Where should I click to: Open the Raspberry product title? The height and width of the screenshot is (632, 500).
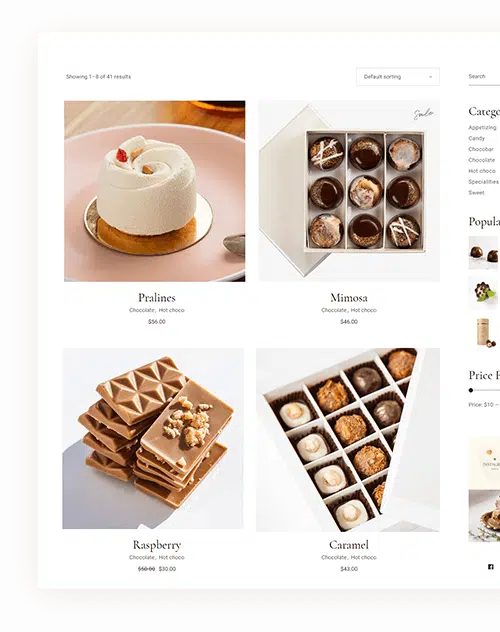pyautogui.click(x=157, y=545)
